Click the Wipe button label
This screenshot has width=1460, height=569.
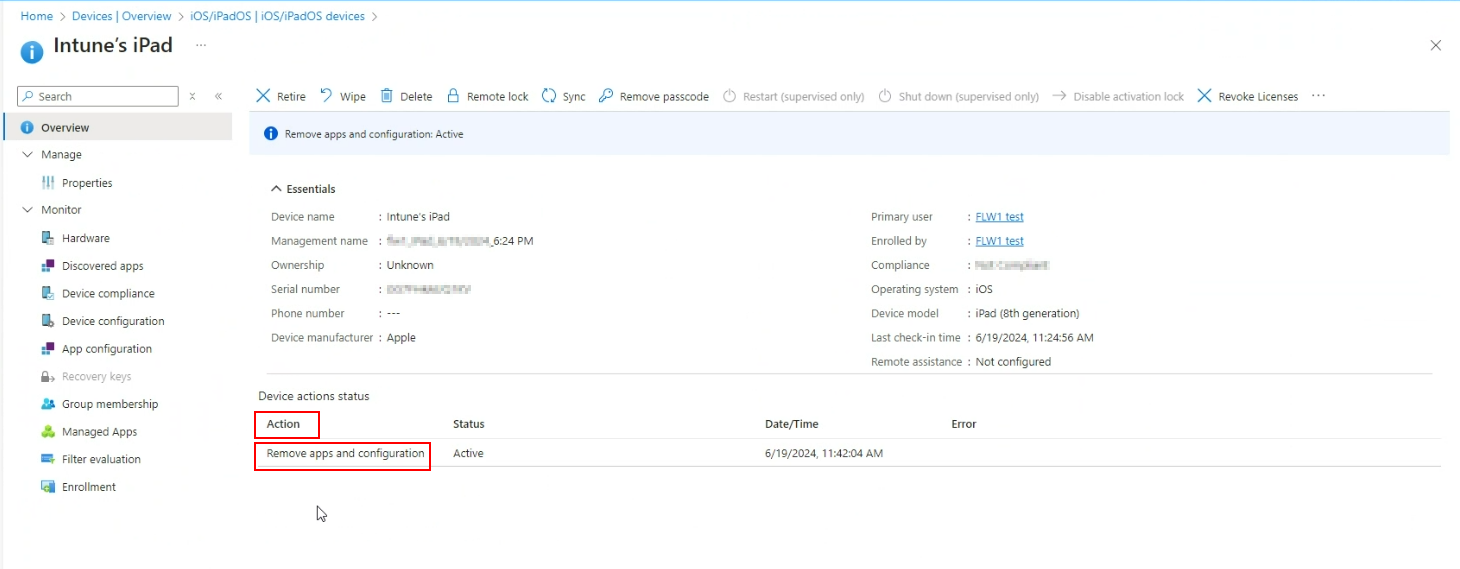(x=353, y=97)
